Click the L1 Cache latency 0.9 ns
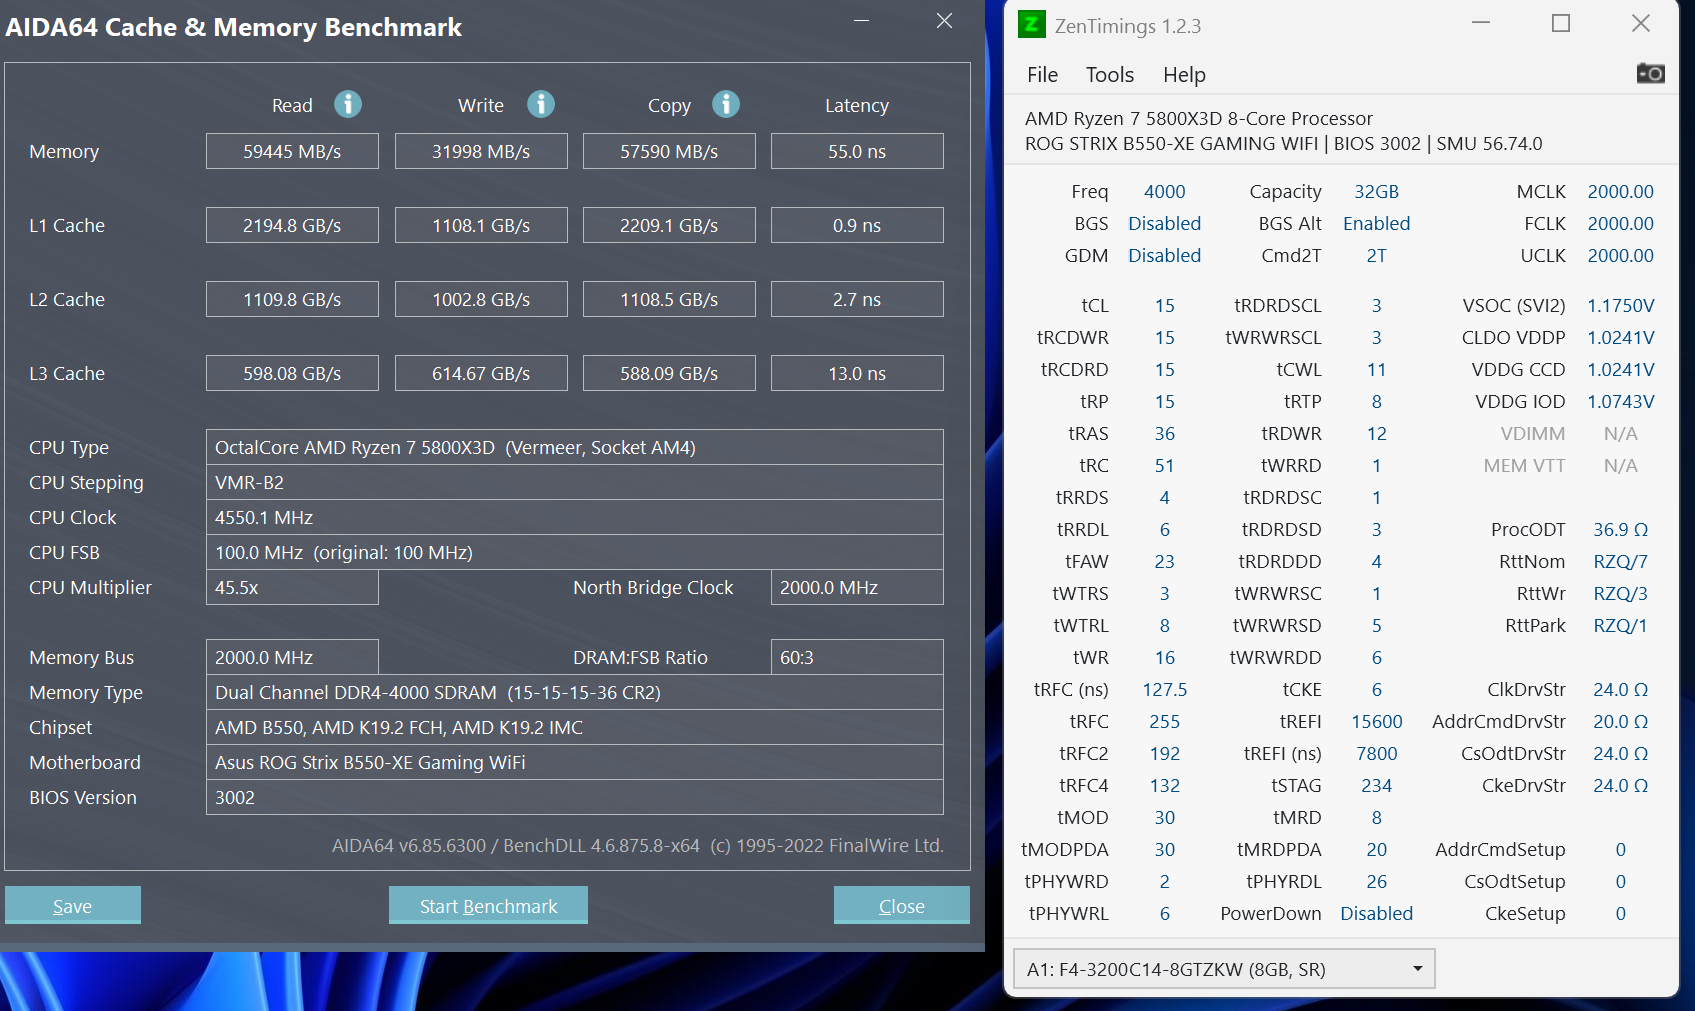This screenshot has width=1695, height=1011. click(x=857, y=225)
